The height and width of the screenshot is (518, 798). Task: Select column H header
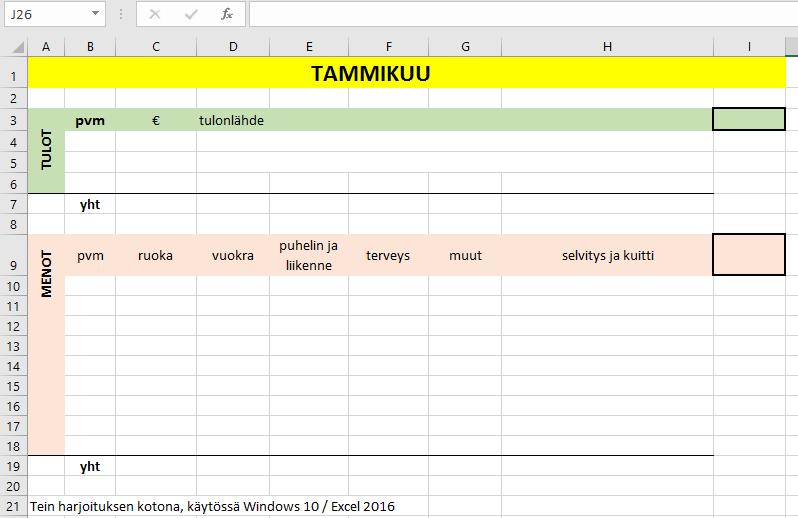607,47
